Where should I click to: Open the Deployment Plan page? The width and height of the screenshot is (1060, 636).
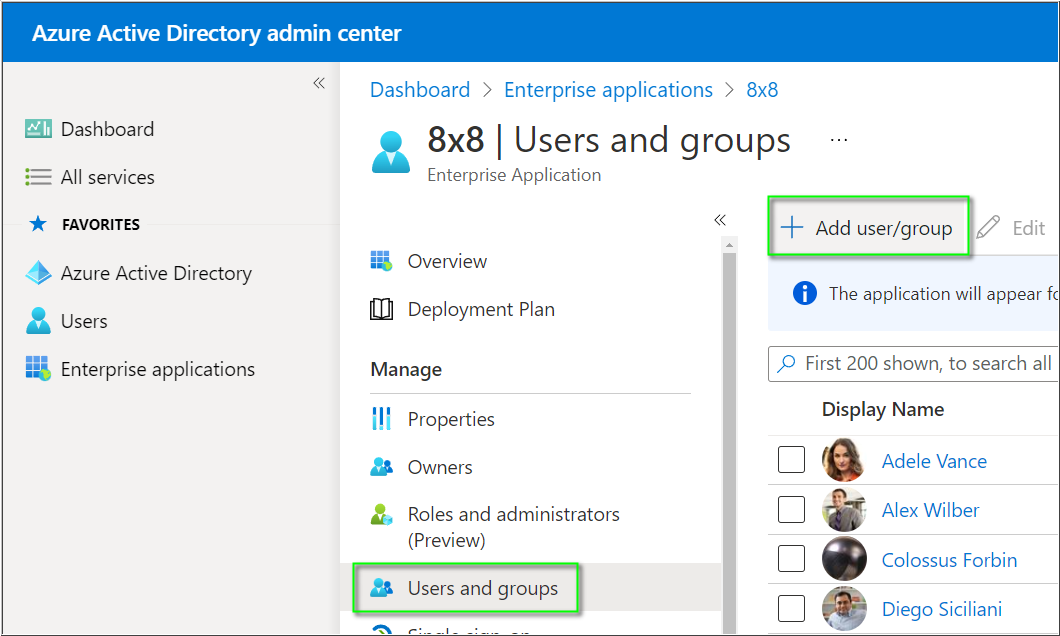click(x=481, y=310)
